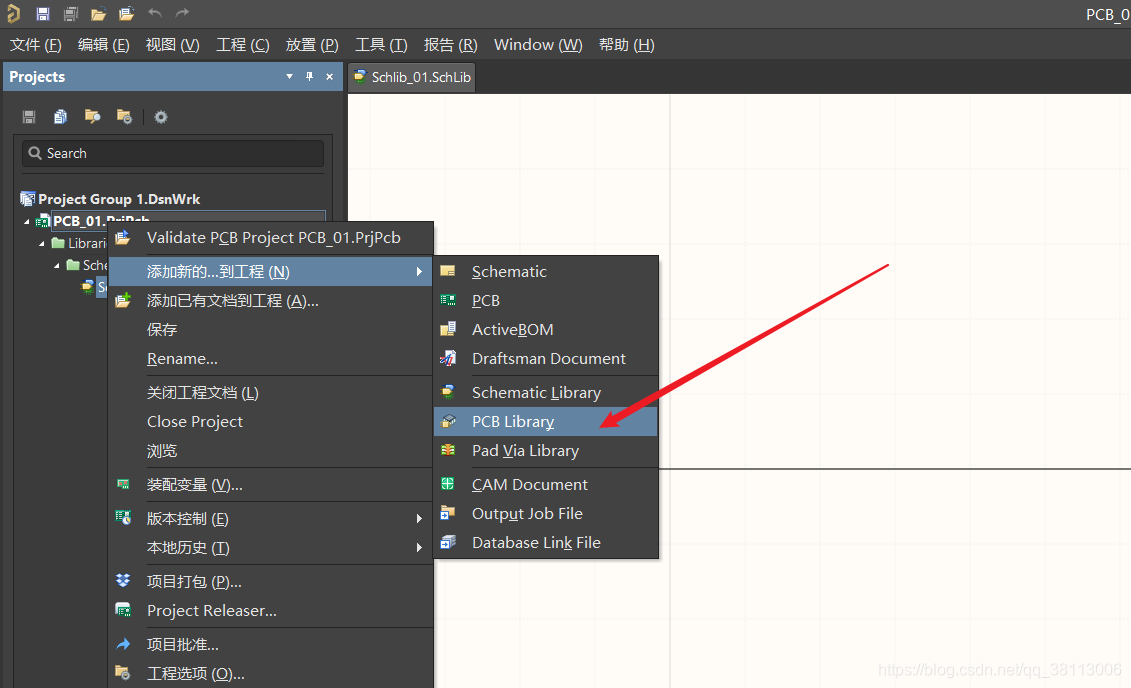
Task: Expand 本地历史 (T) submenu
Action: click(271, 547)
